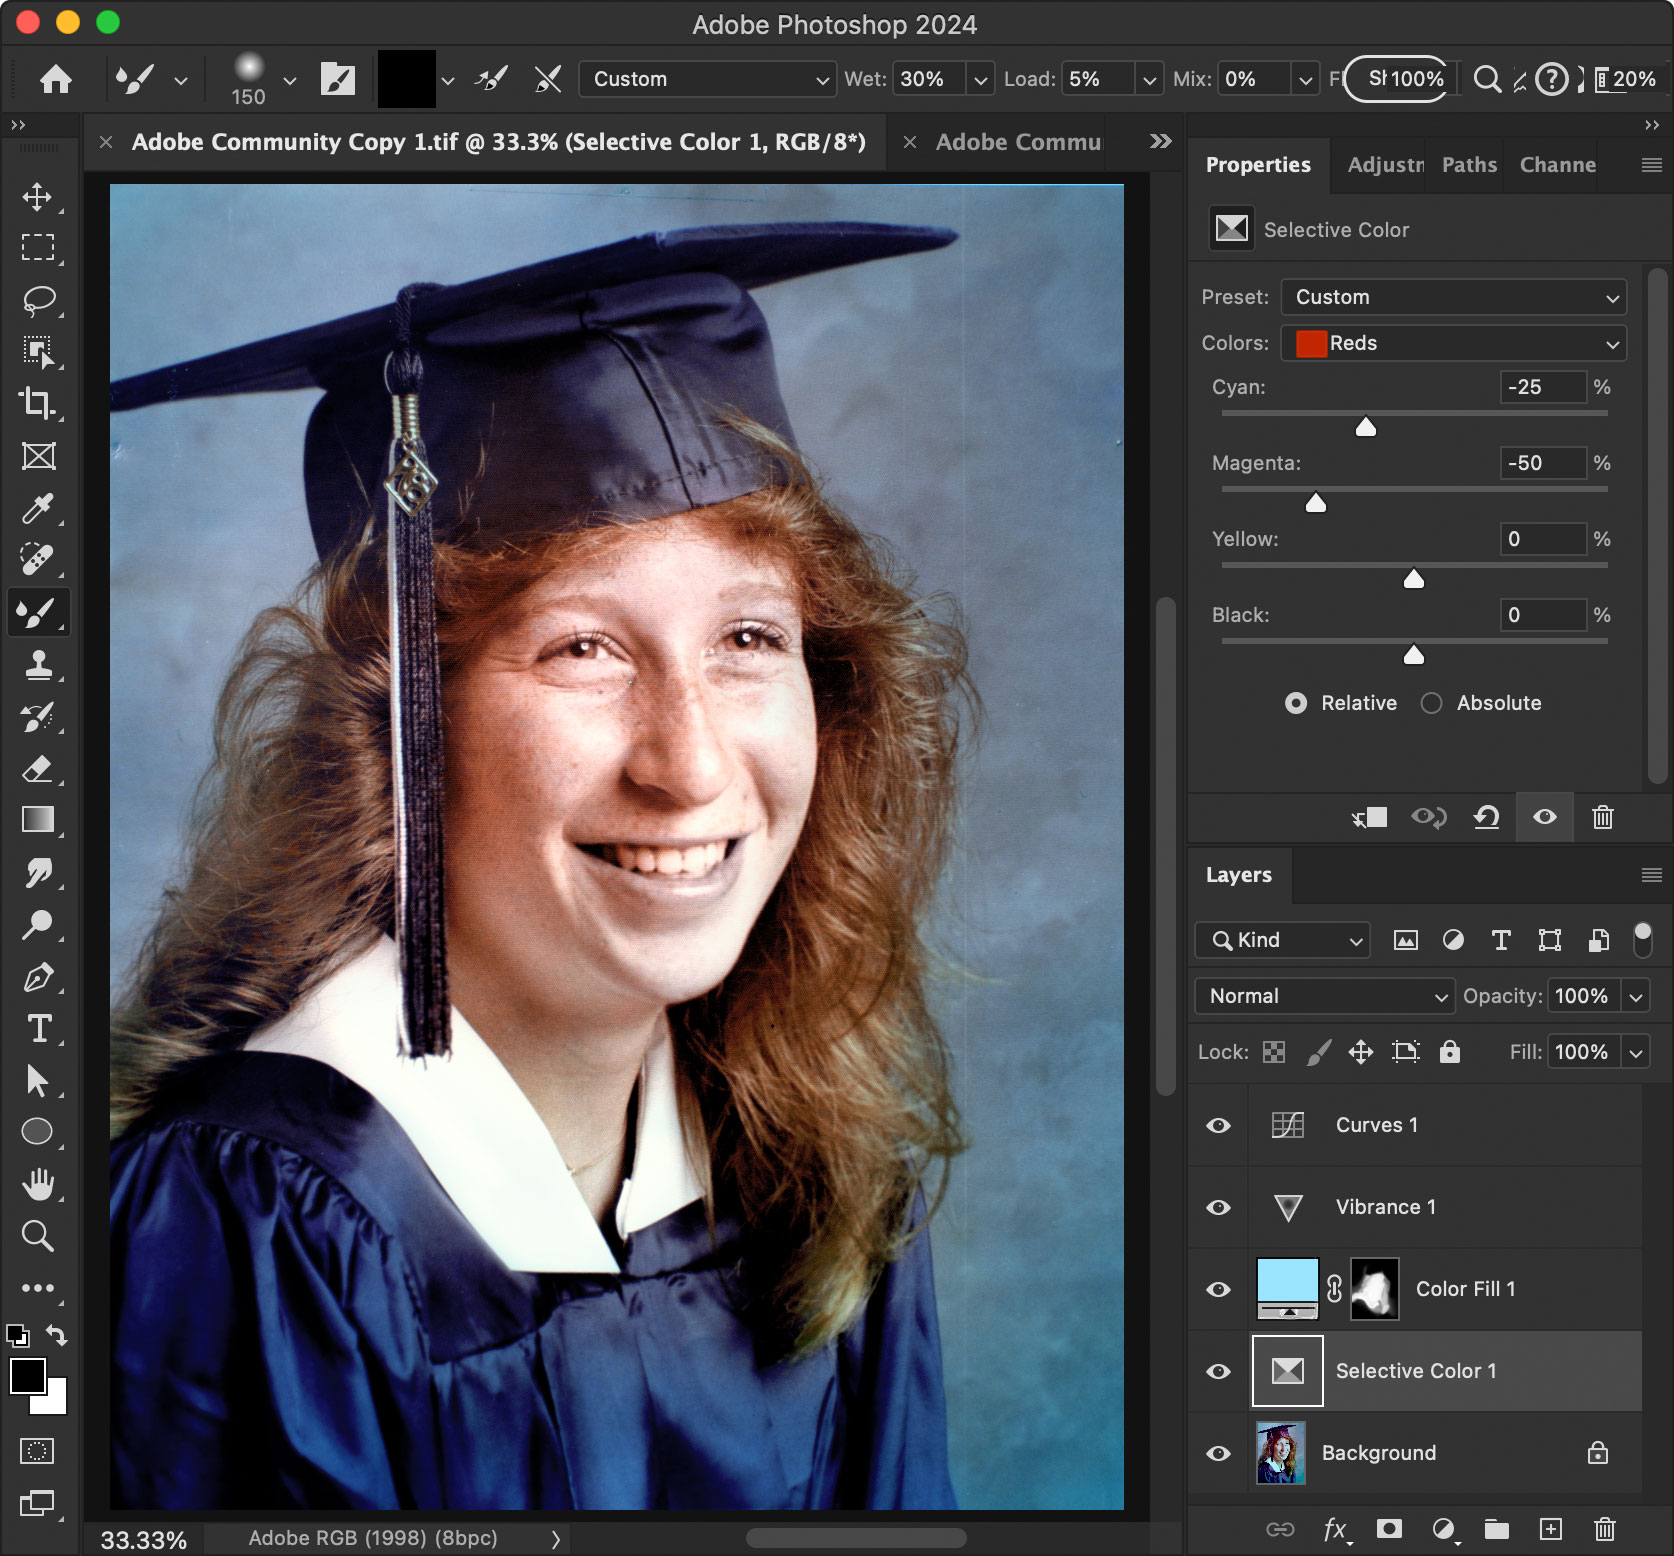Click the Color Fill 1 layer mask thumbnail
1674x1556 pixels.
coord(1374,1289)
